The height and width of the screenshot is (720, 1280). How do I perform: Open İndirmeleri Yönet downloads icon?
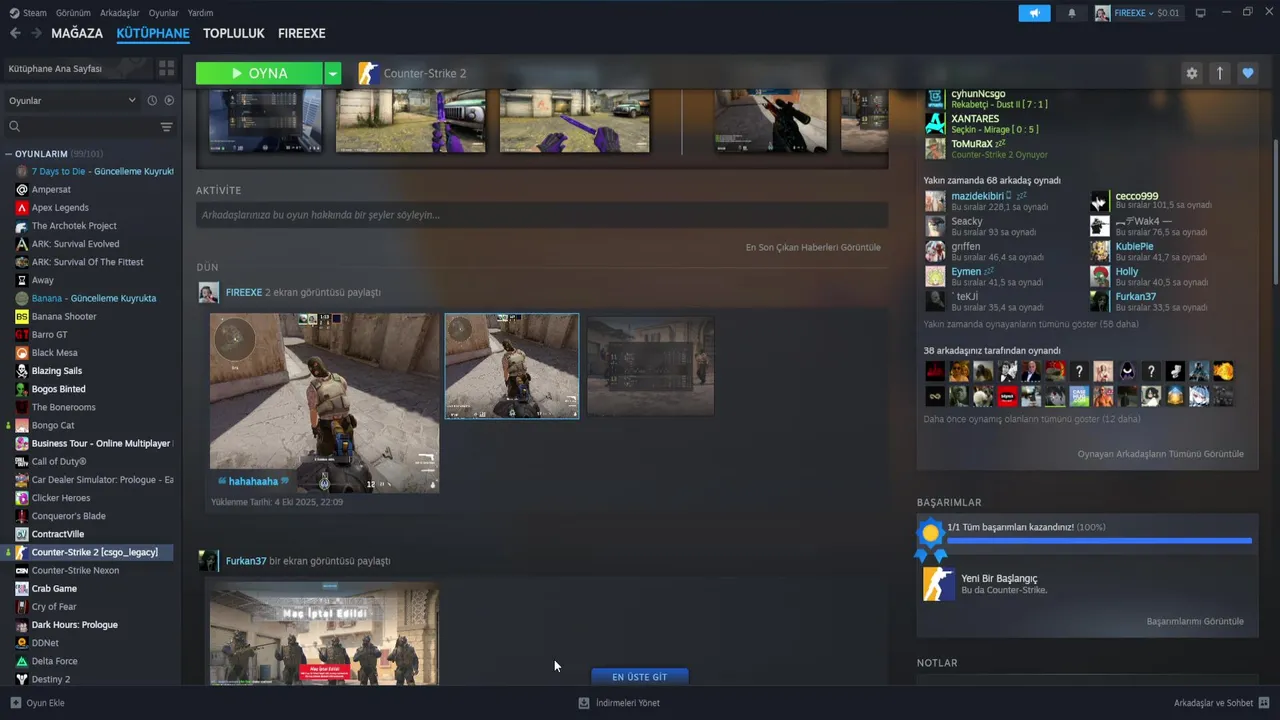click(x=584, y=703)
